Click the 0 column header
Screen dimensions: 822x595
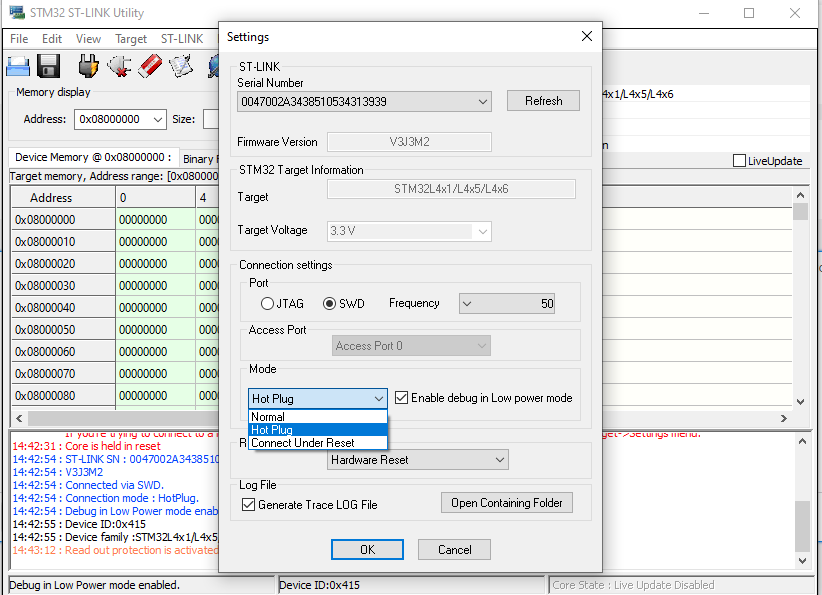point(155,198)
